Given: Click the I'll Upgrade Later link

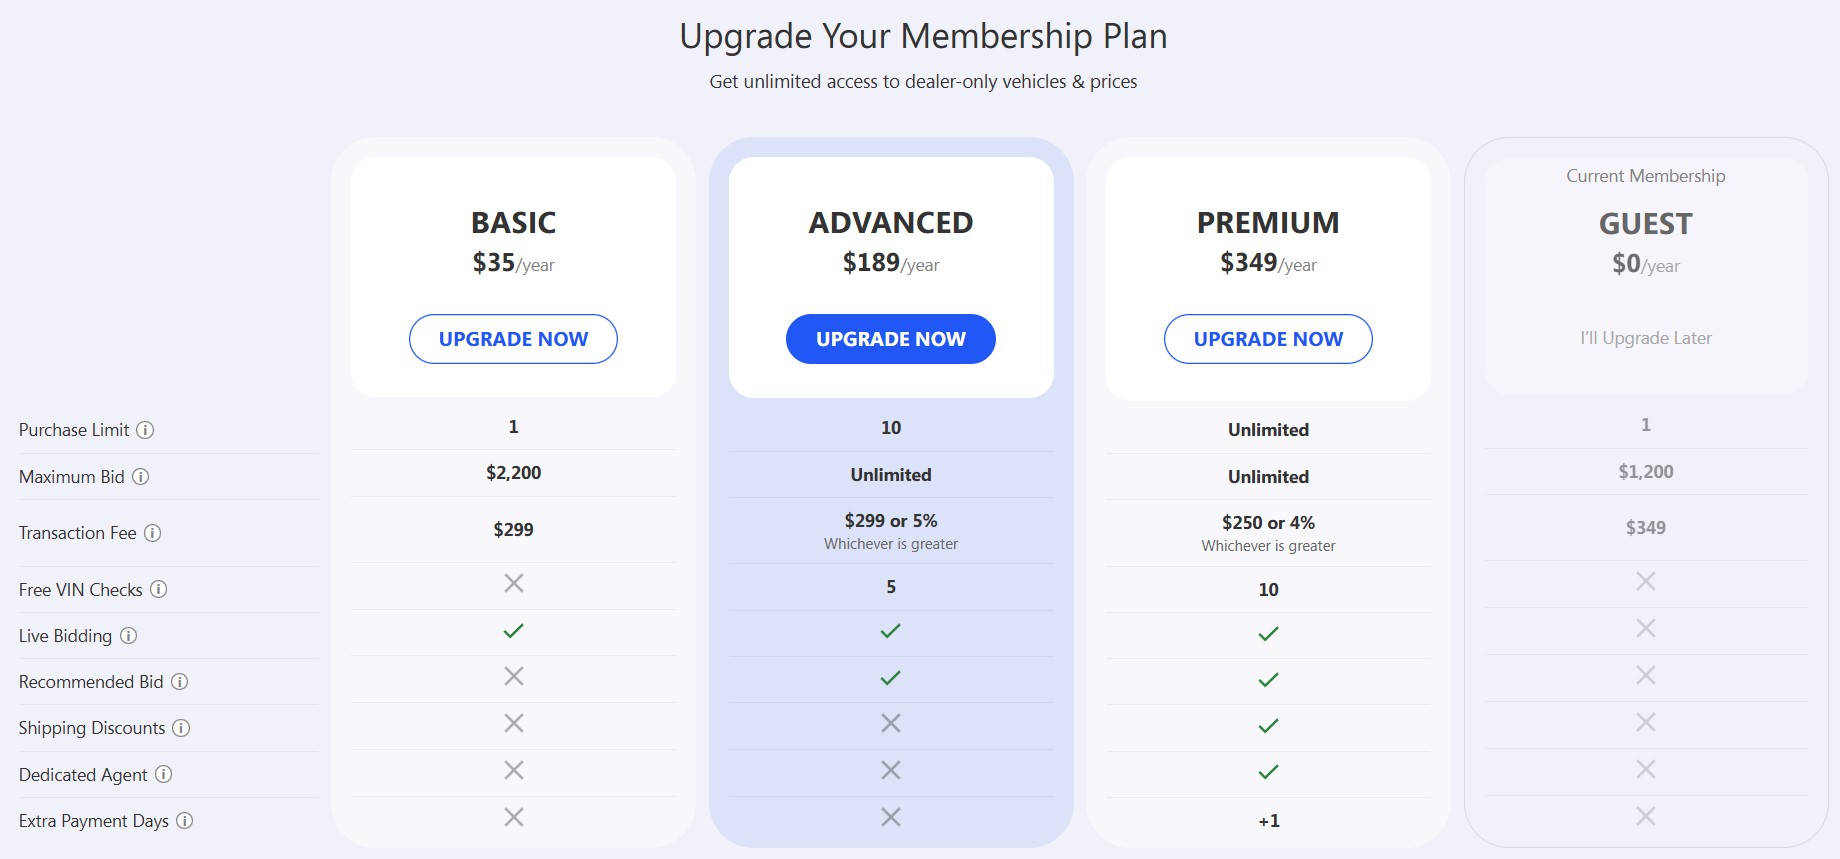Looking at the screenshot, I should (1645, 338).
